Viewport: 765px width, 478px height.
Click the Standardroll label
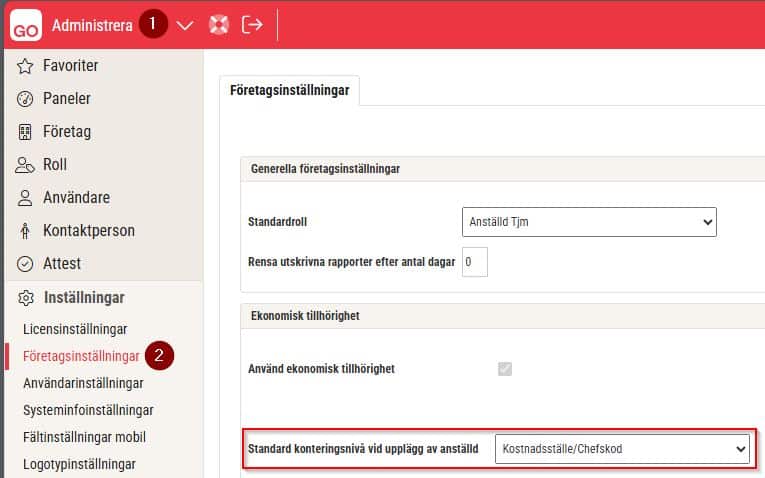278,222
